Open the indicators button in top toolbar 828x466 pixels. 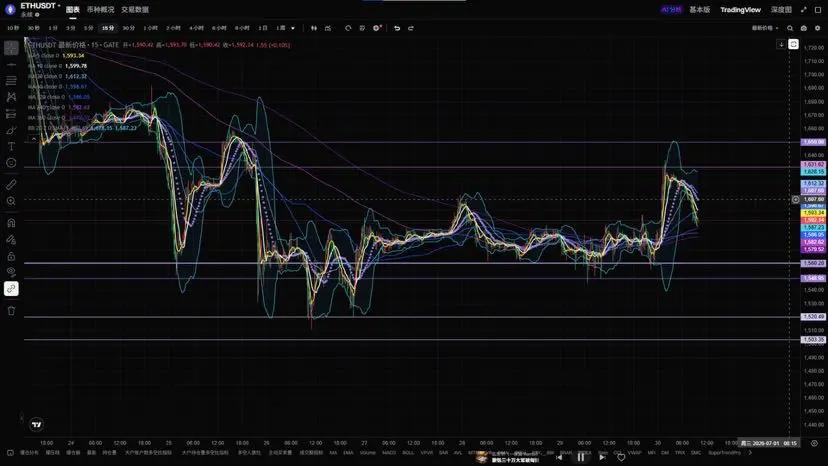tap(328, 28)
